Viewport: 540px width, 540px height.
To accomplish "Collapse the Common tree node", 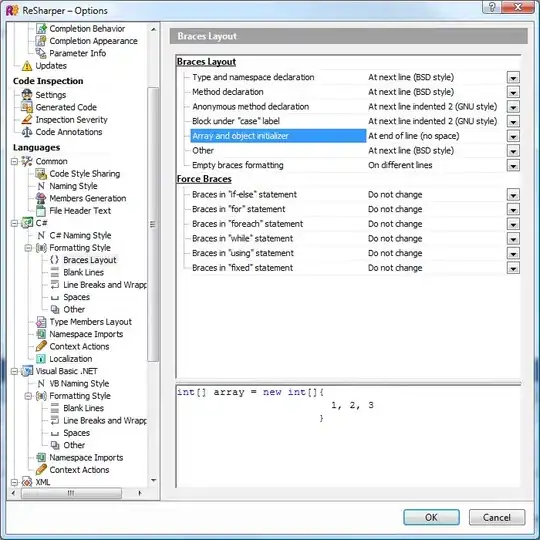I will point(14,161).
